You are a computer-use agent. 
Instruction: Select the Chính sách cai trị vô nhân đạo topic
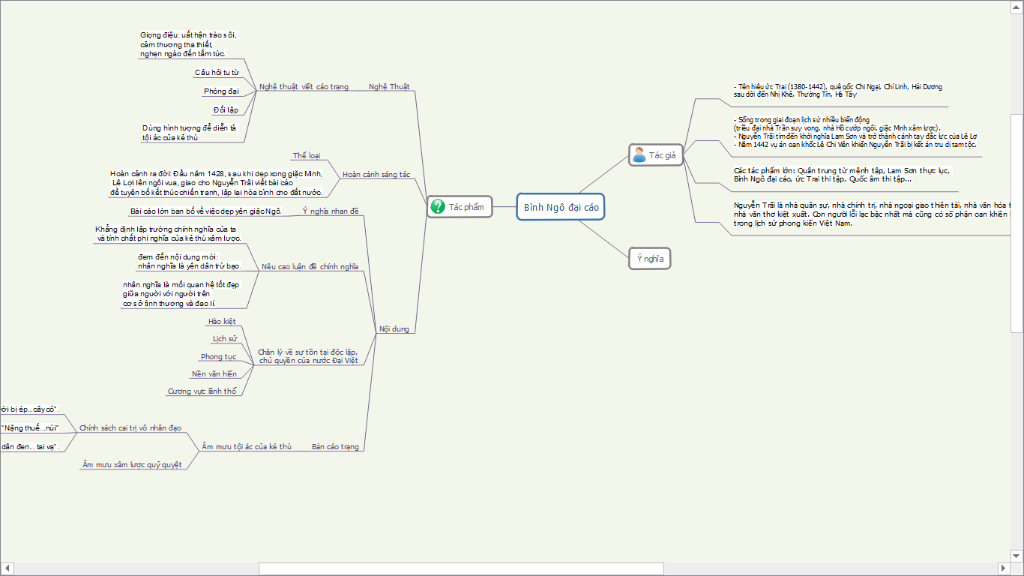(131, 428)
